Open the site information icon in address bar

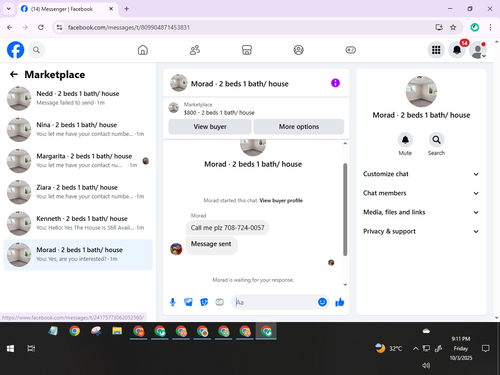[x=59, y=27]
